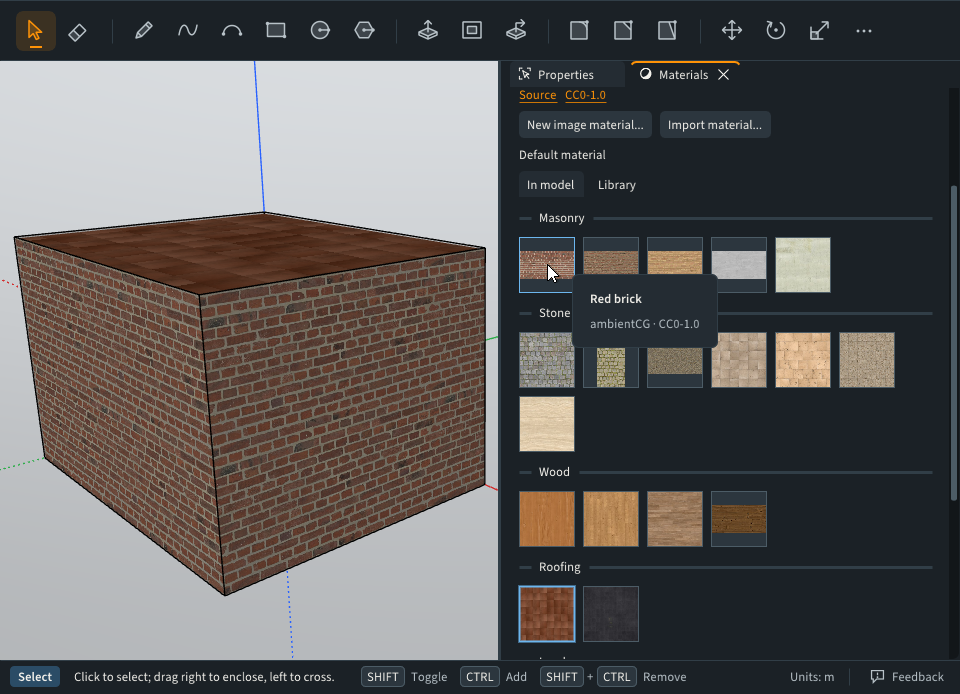Click the Materials panel vertical scrollbar
The image size is (960, 694).
[953, 343]
